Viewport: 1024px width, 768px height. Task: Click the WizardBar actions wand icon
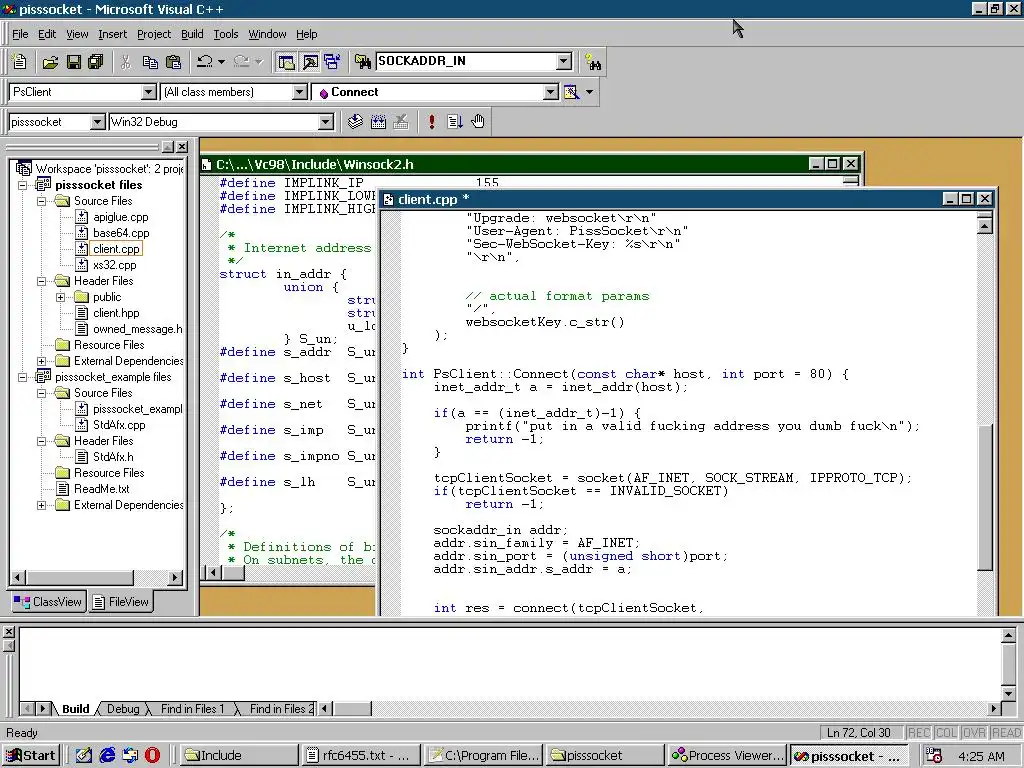click(571, 92)
